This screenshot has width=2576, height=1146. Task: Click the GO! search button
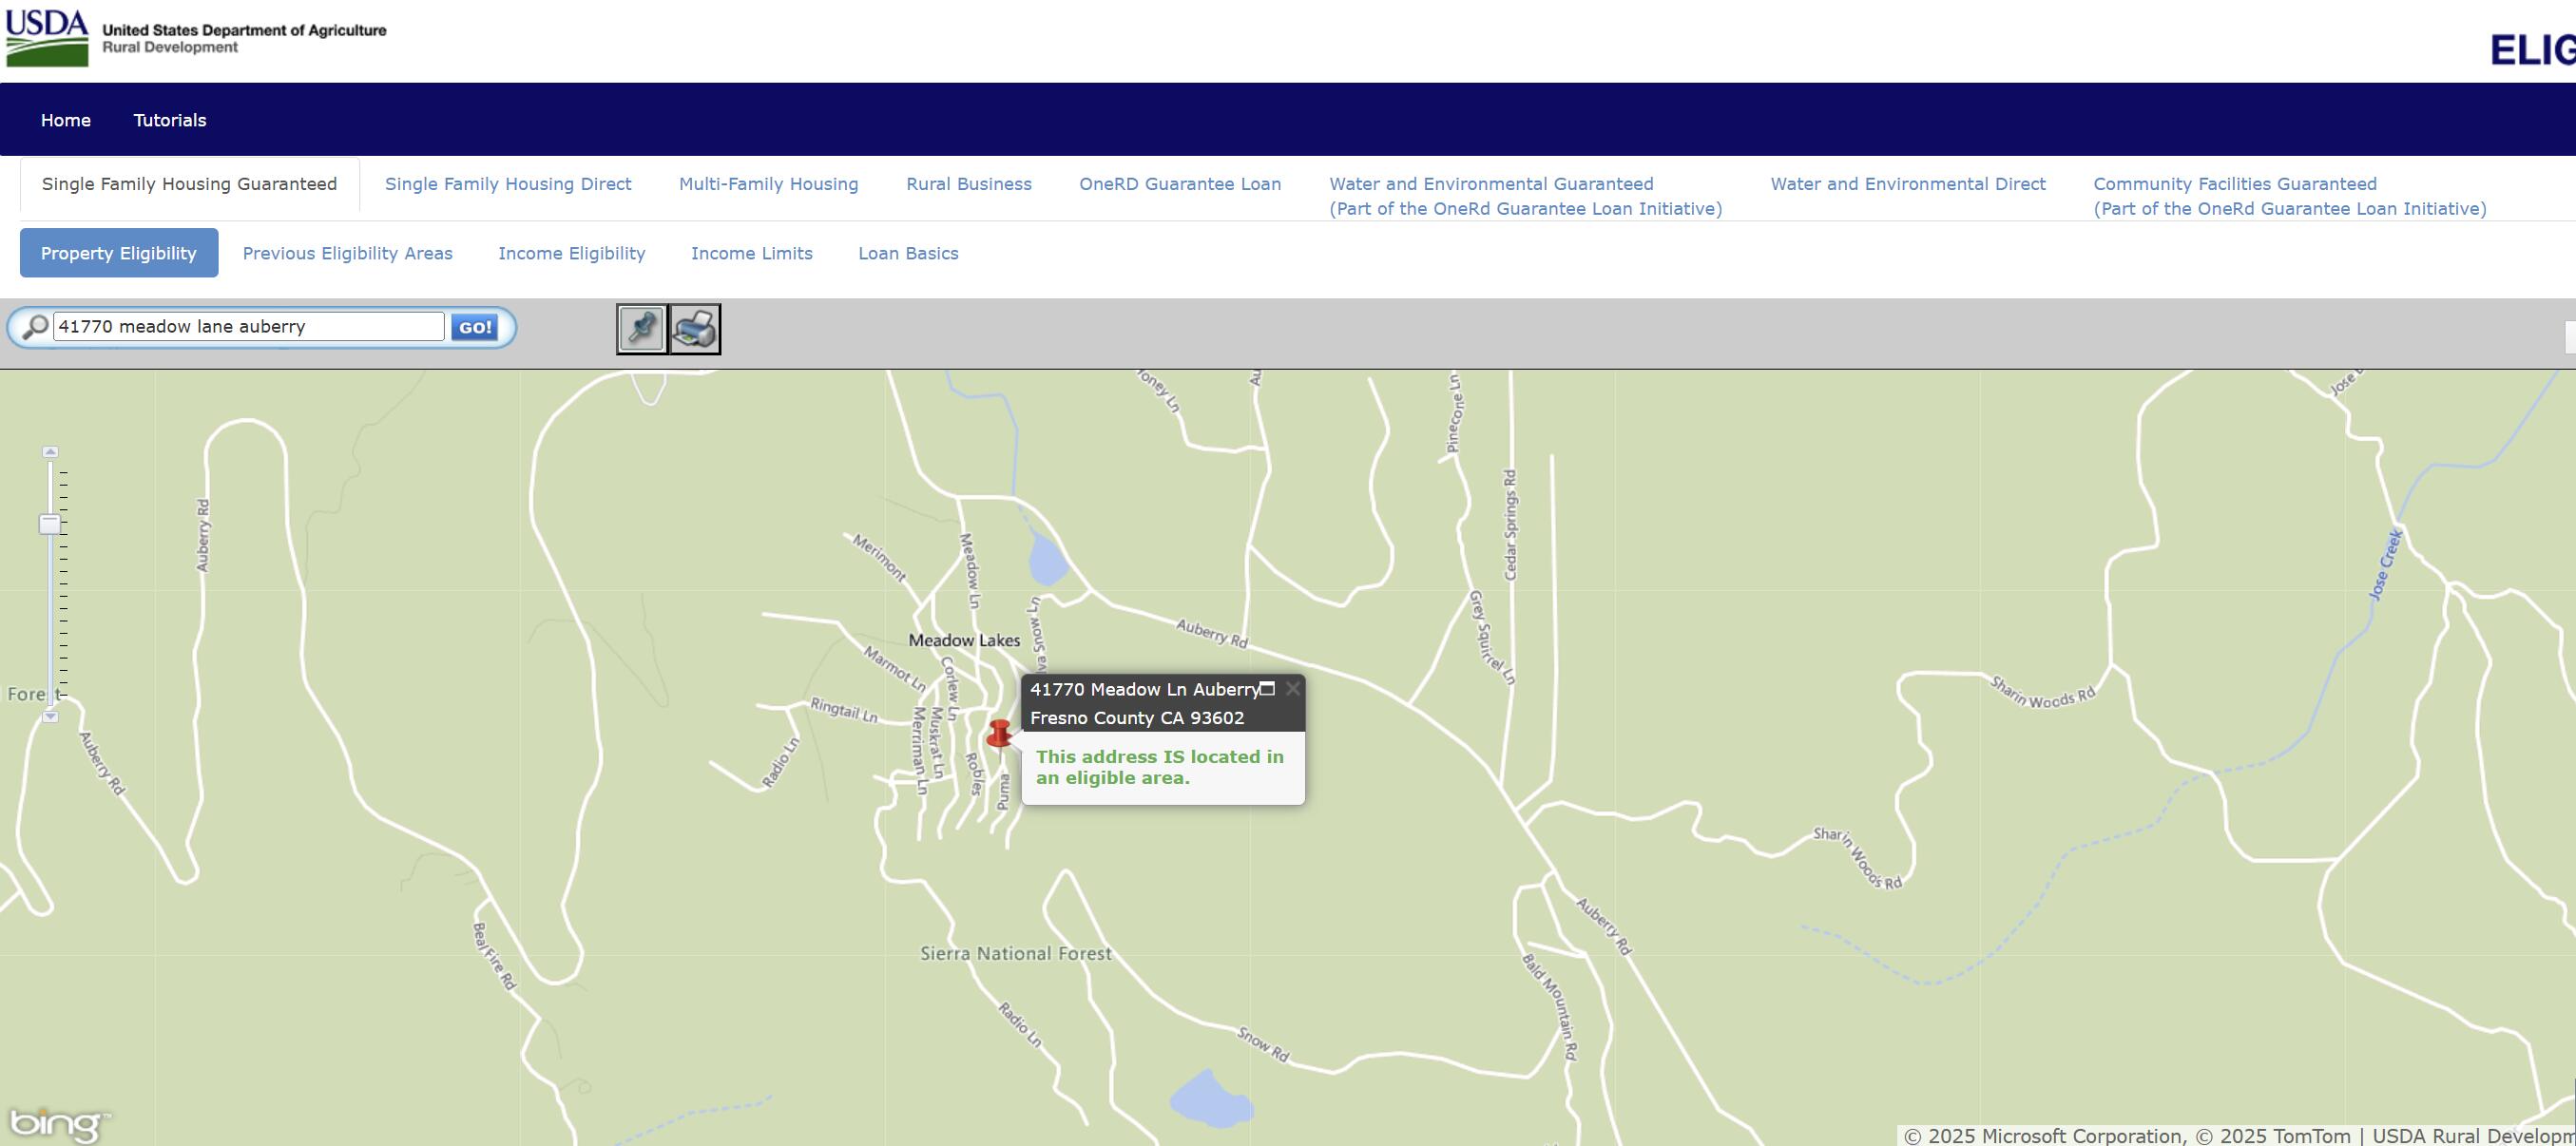click(x=474, y=327)
